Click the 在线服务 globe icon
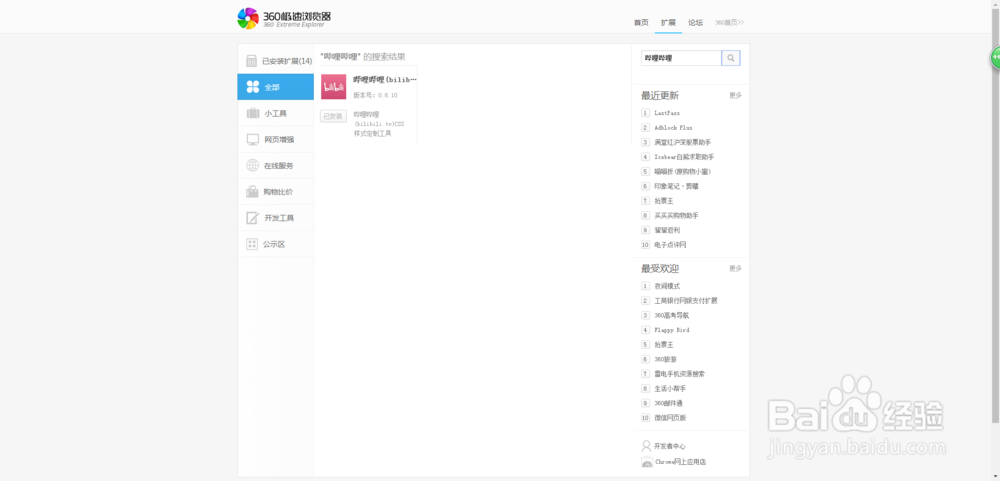1000x481 pixels. [253, 165]
